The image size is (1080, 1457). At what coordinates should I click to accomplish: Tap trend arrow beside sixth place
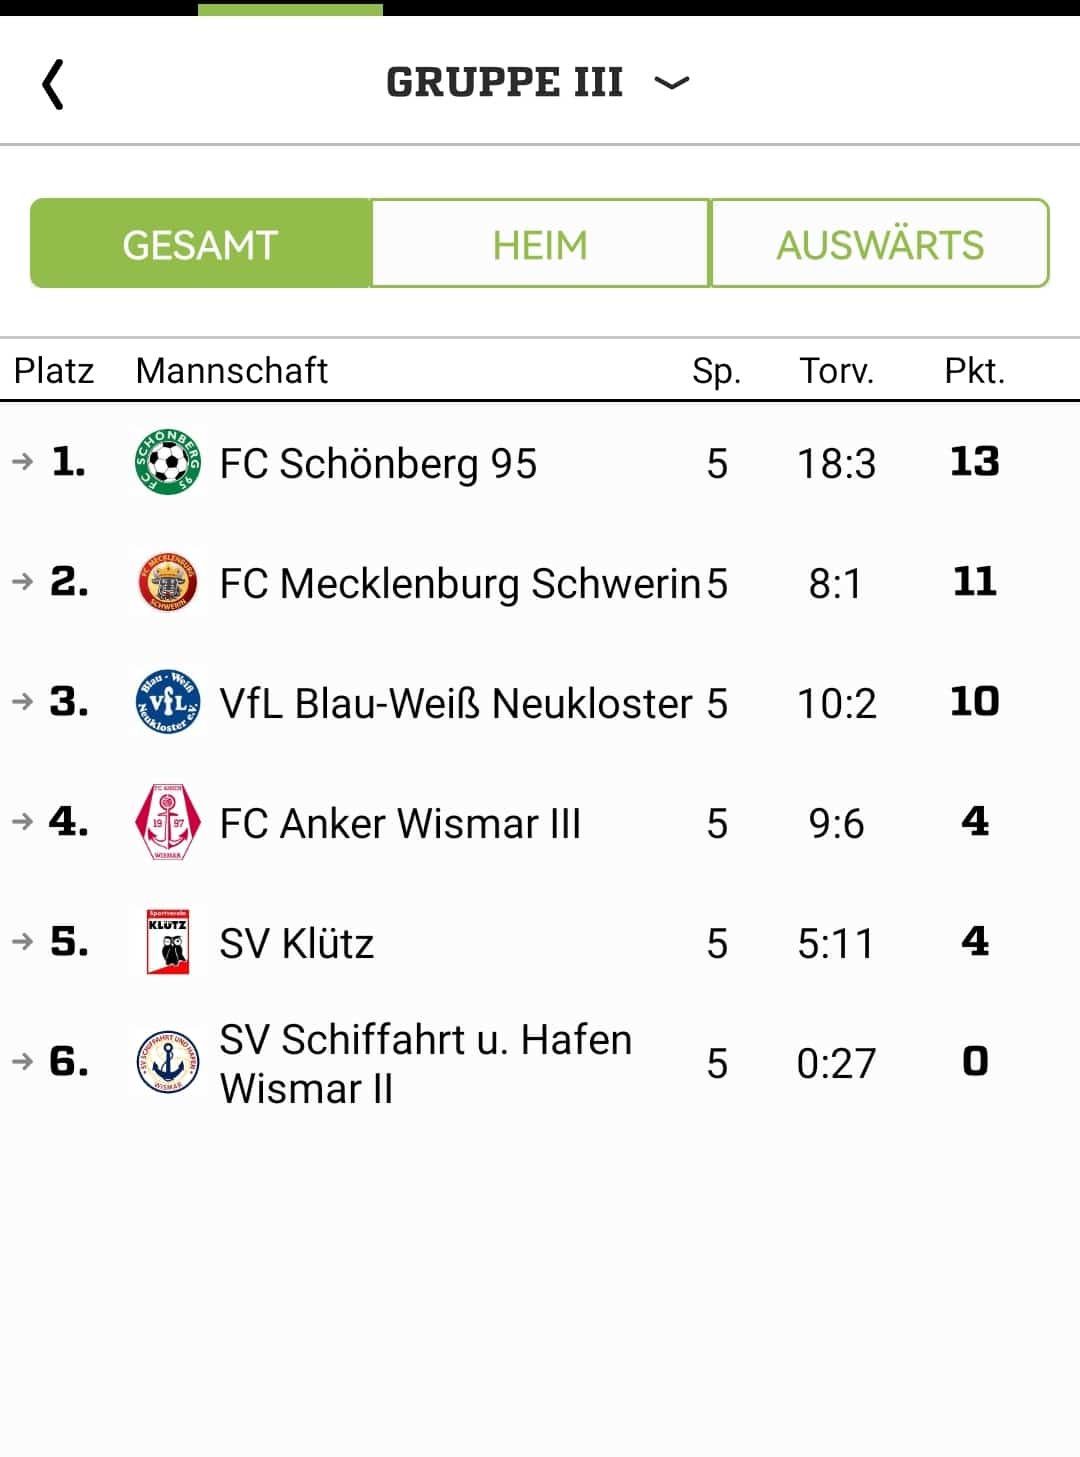pos(22,1062)
